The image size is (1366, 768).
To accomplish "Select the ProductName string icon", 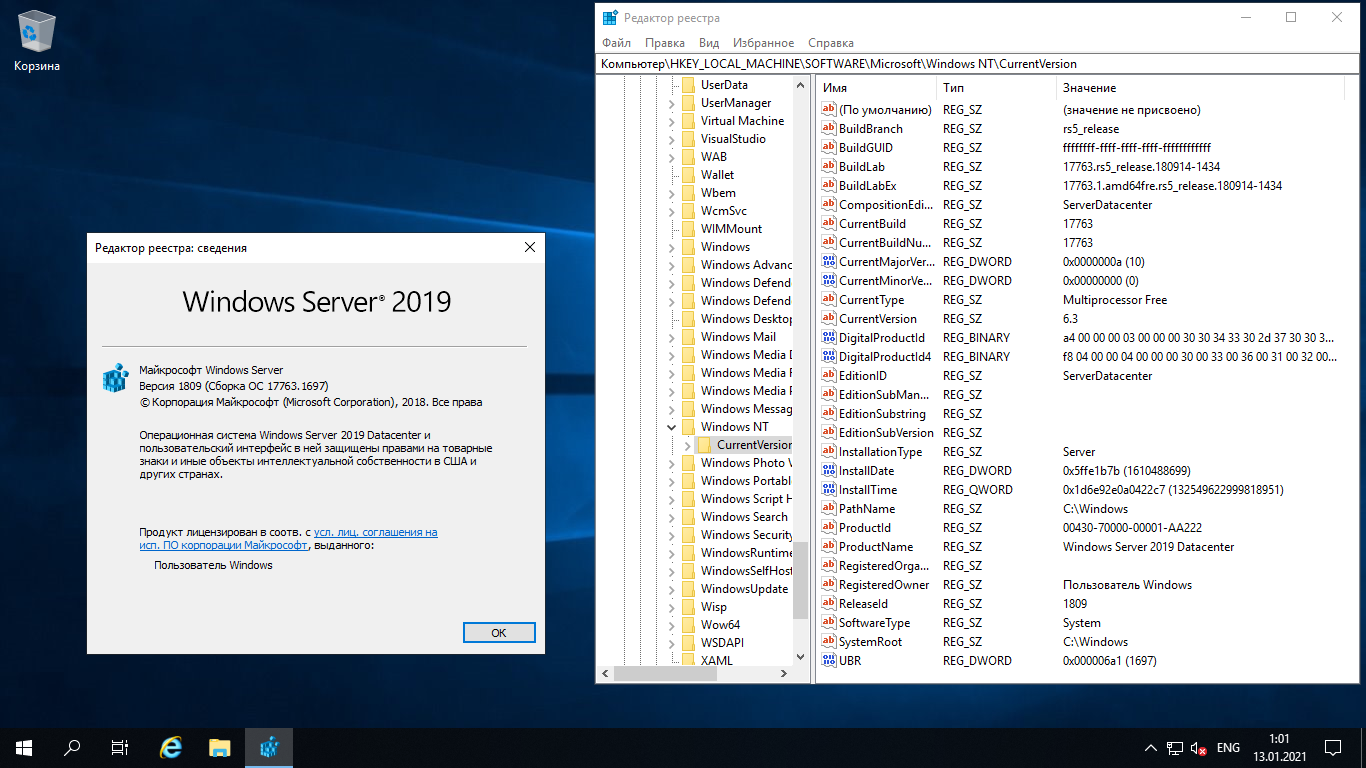I will tap(828, 546).
